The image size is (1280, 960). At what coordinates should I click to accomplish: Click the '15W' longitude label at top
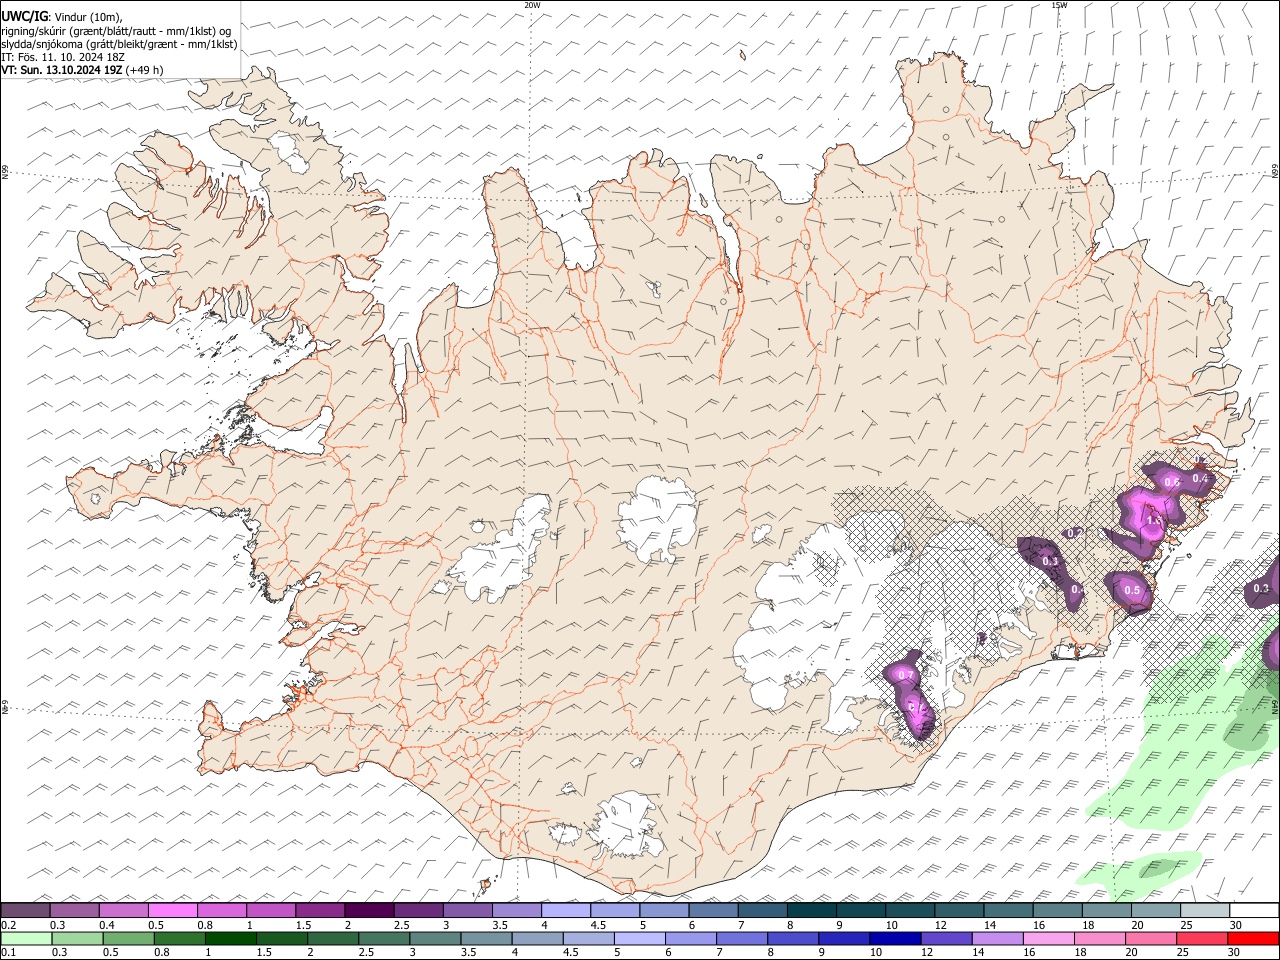(x=1059, y=5)
